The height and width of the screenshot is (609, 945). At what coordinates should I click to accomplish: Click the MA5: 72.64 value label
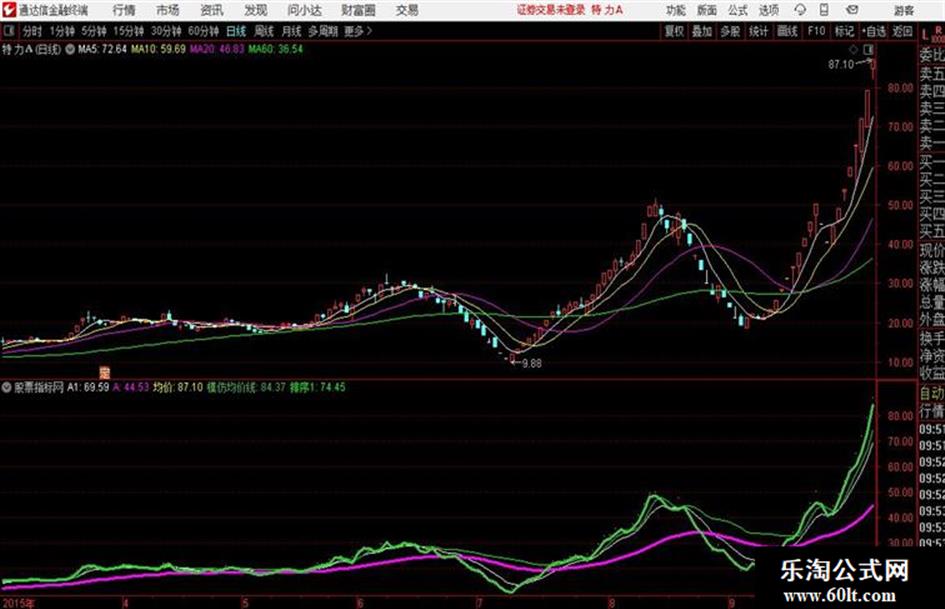point(102,49)
